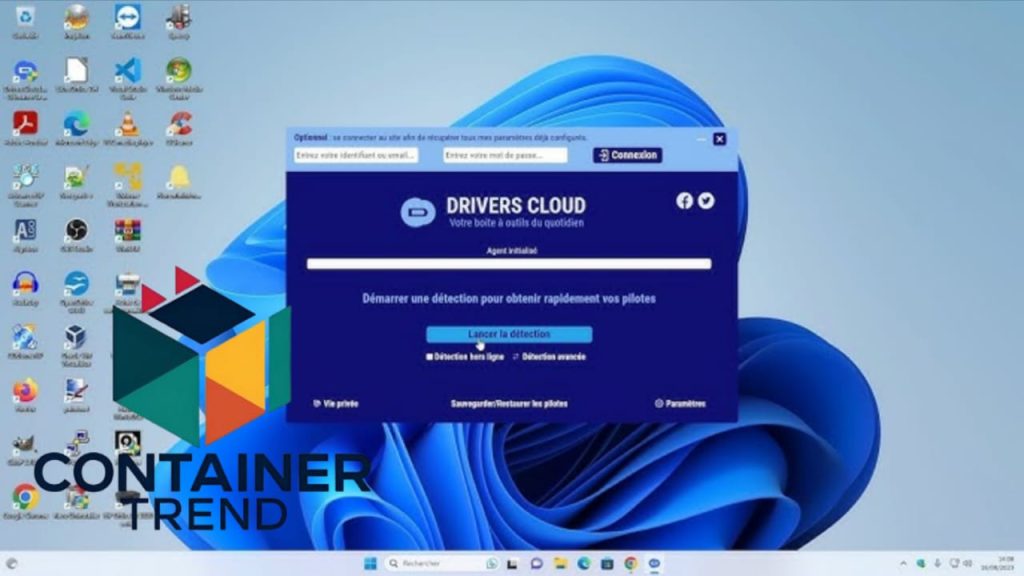Open Microsoft Edge from the taskbar

pyautogui.click(x=584, y=564)
